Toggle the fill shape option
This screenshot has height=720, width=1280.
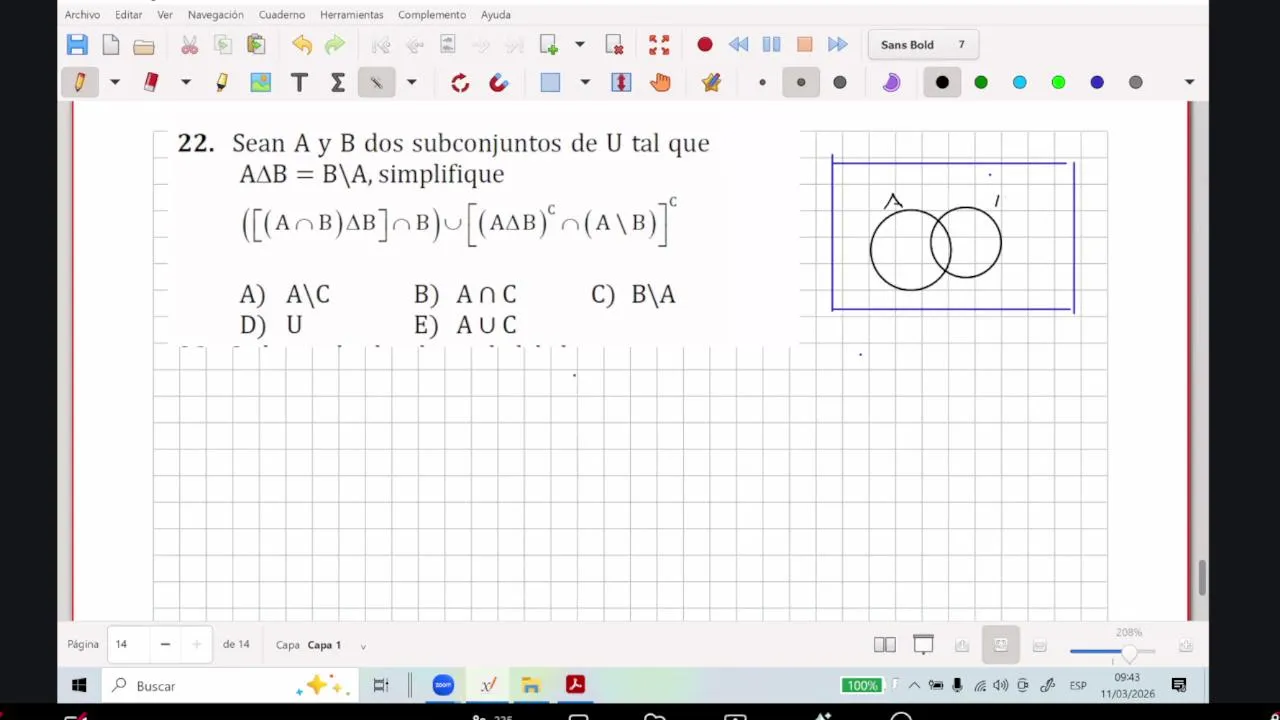point(891,83)
